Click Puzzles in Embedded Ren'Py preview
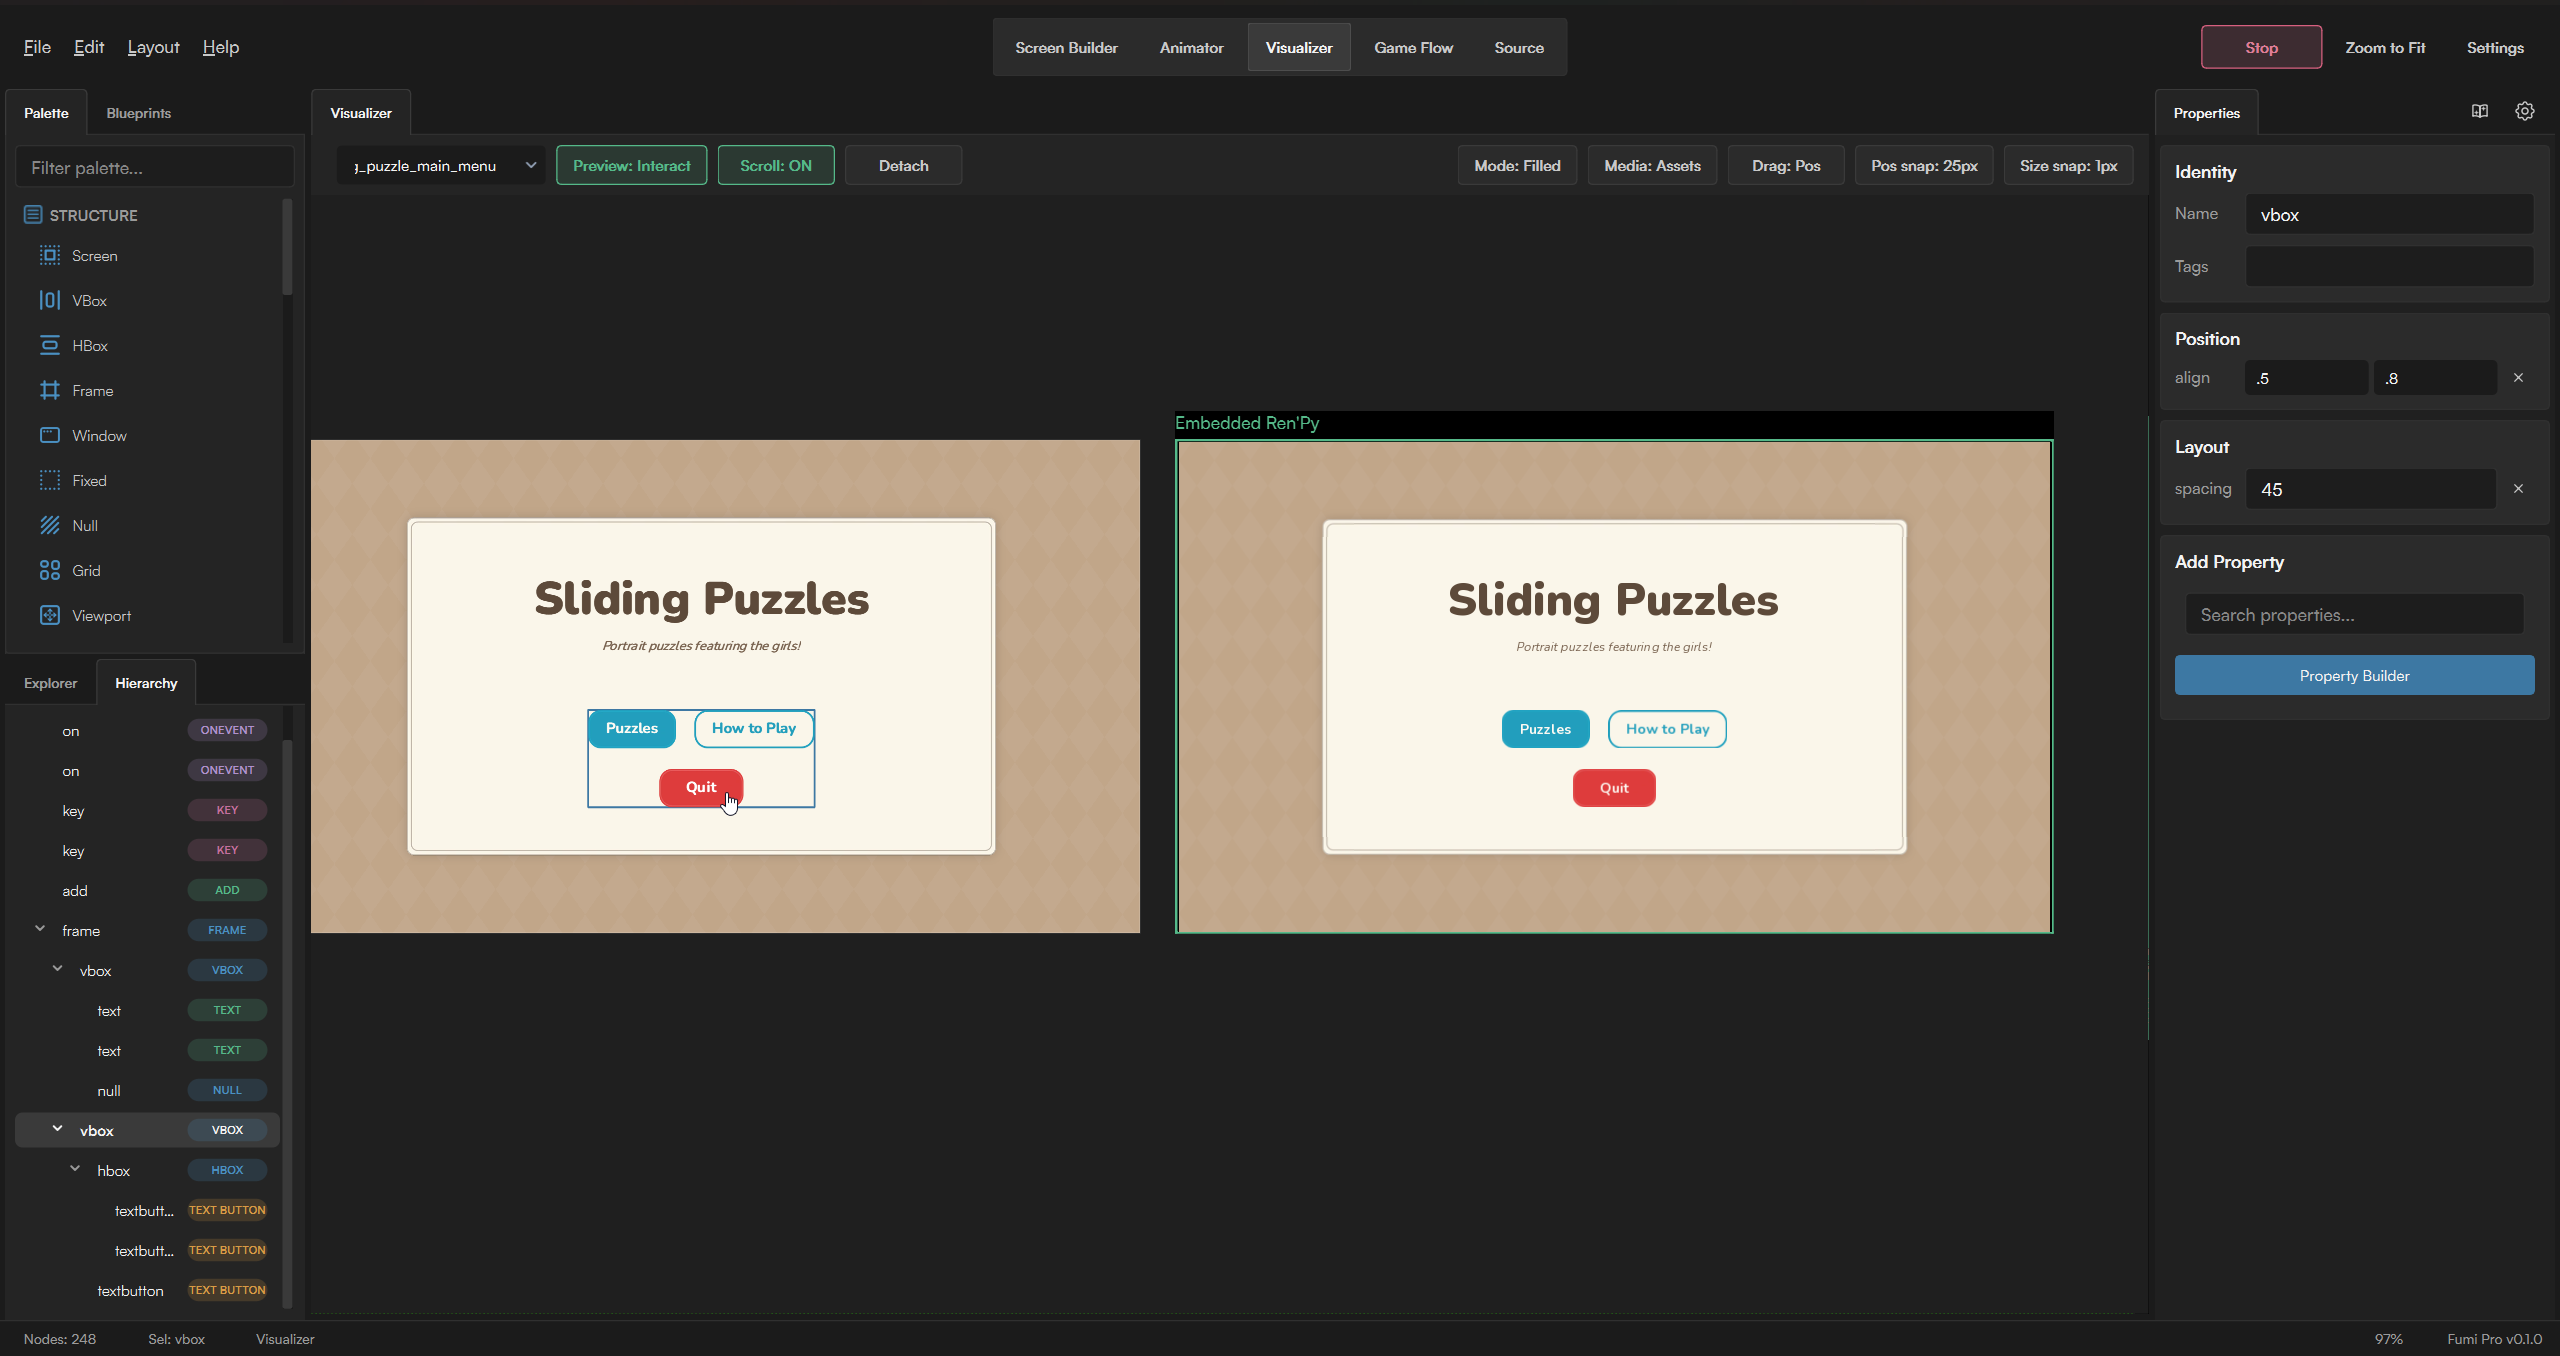2560x1356 pixels. pyautogui.click(x=1545, y=729)
